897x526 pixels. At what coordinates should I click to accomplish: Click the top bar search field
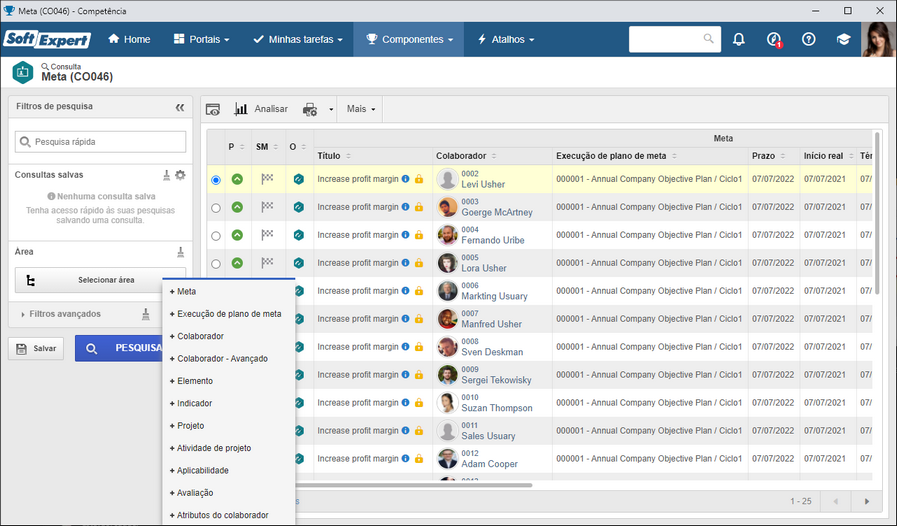tap(674, 39)
